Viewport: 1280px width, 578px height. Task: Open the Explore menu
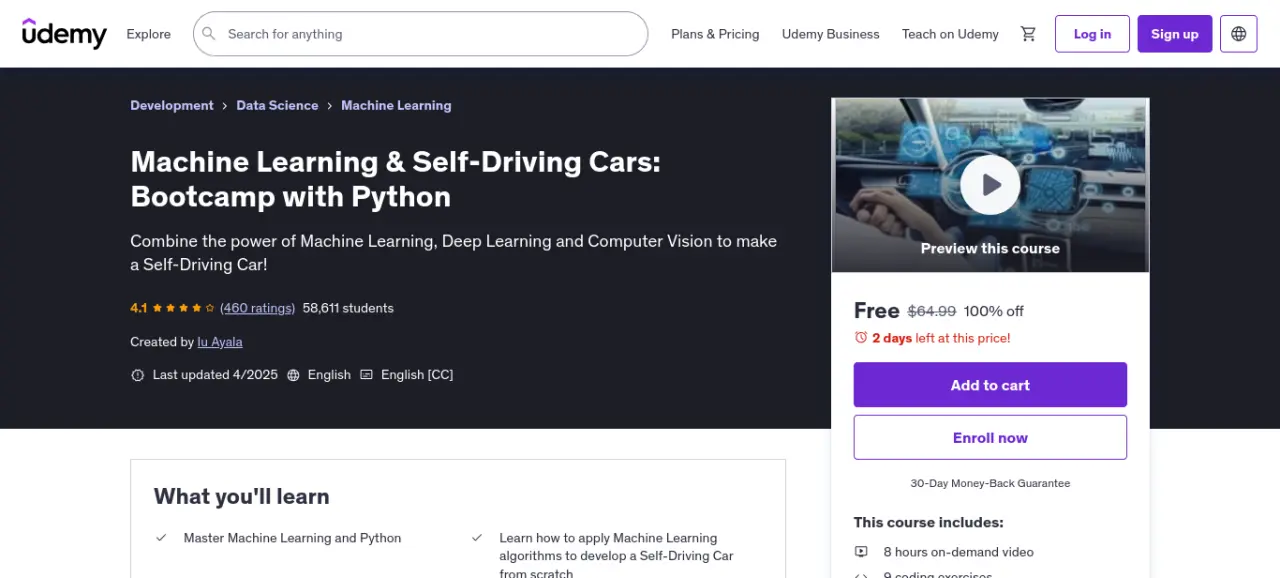(148, 34)
